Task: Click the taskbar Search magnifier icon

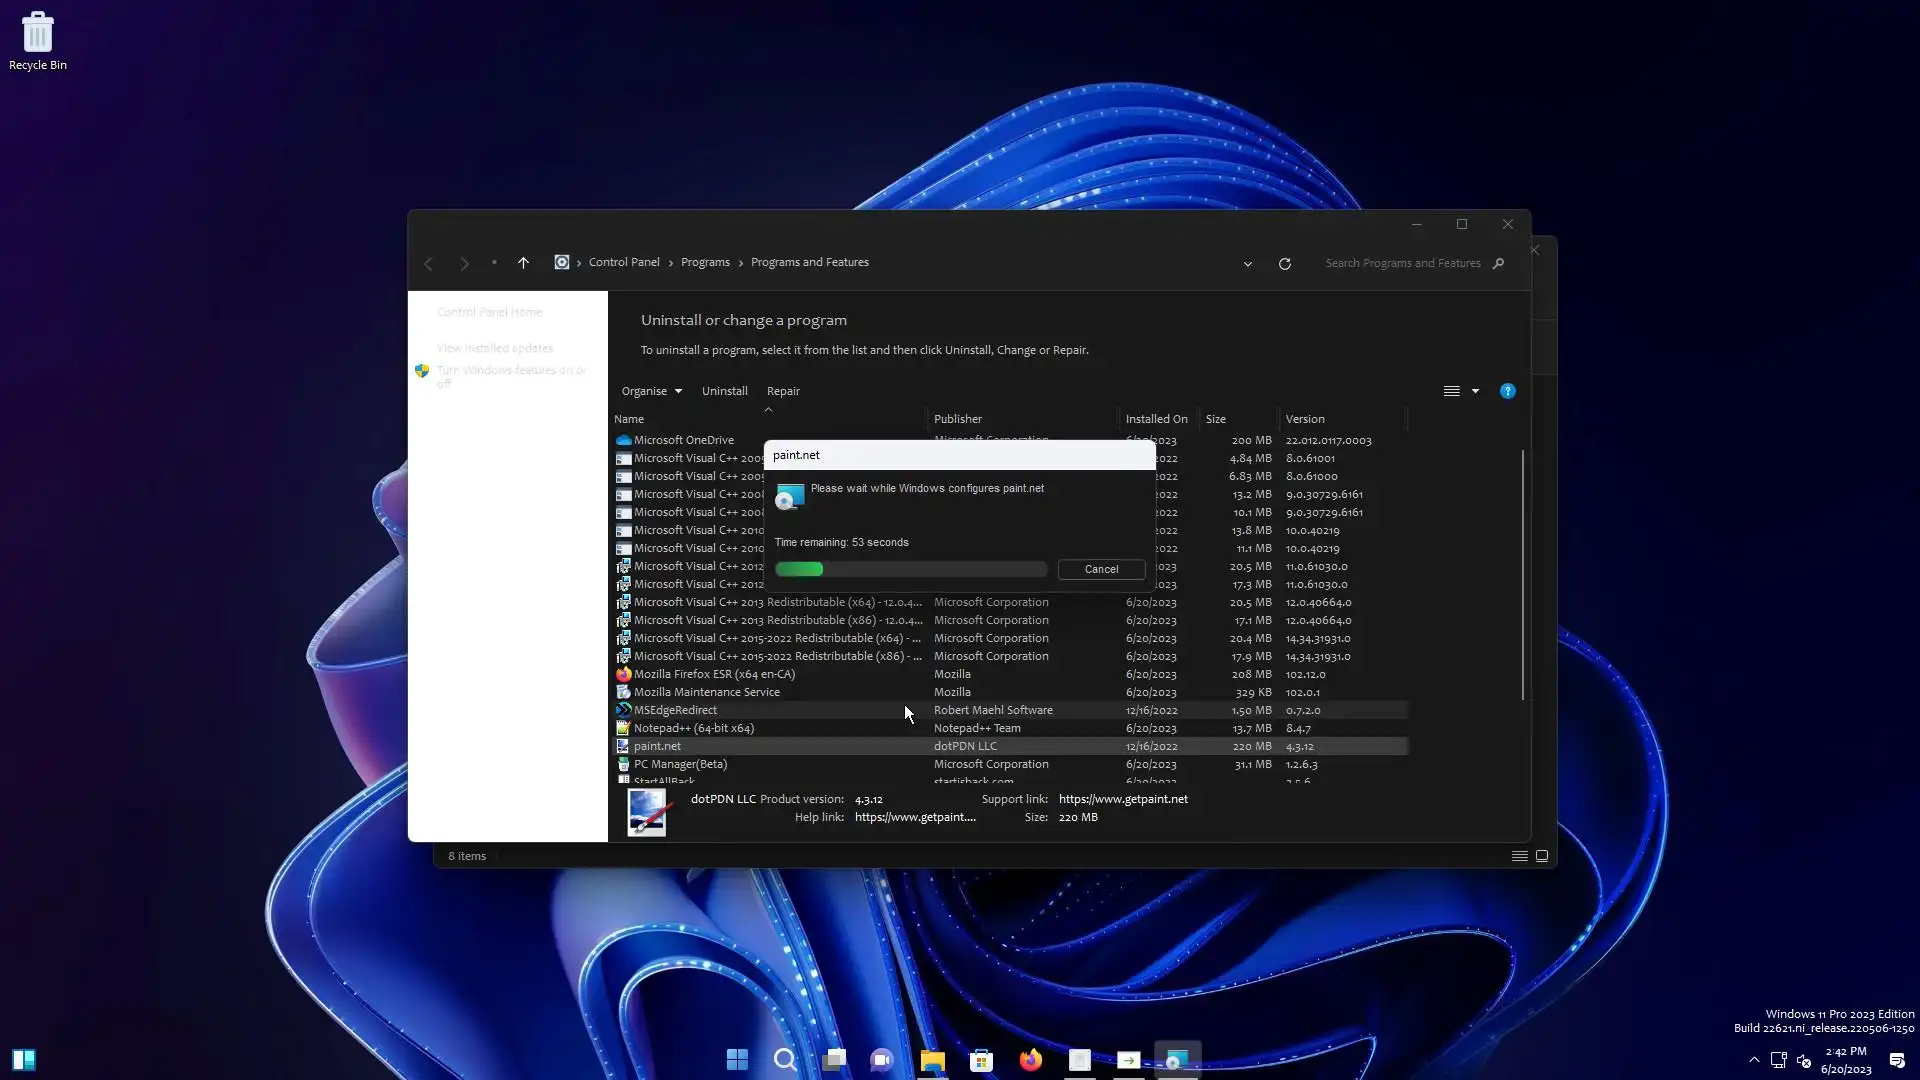Action: (785, 1060)
